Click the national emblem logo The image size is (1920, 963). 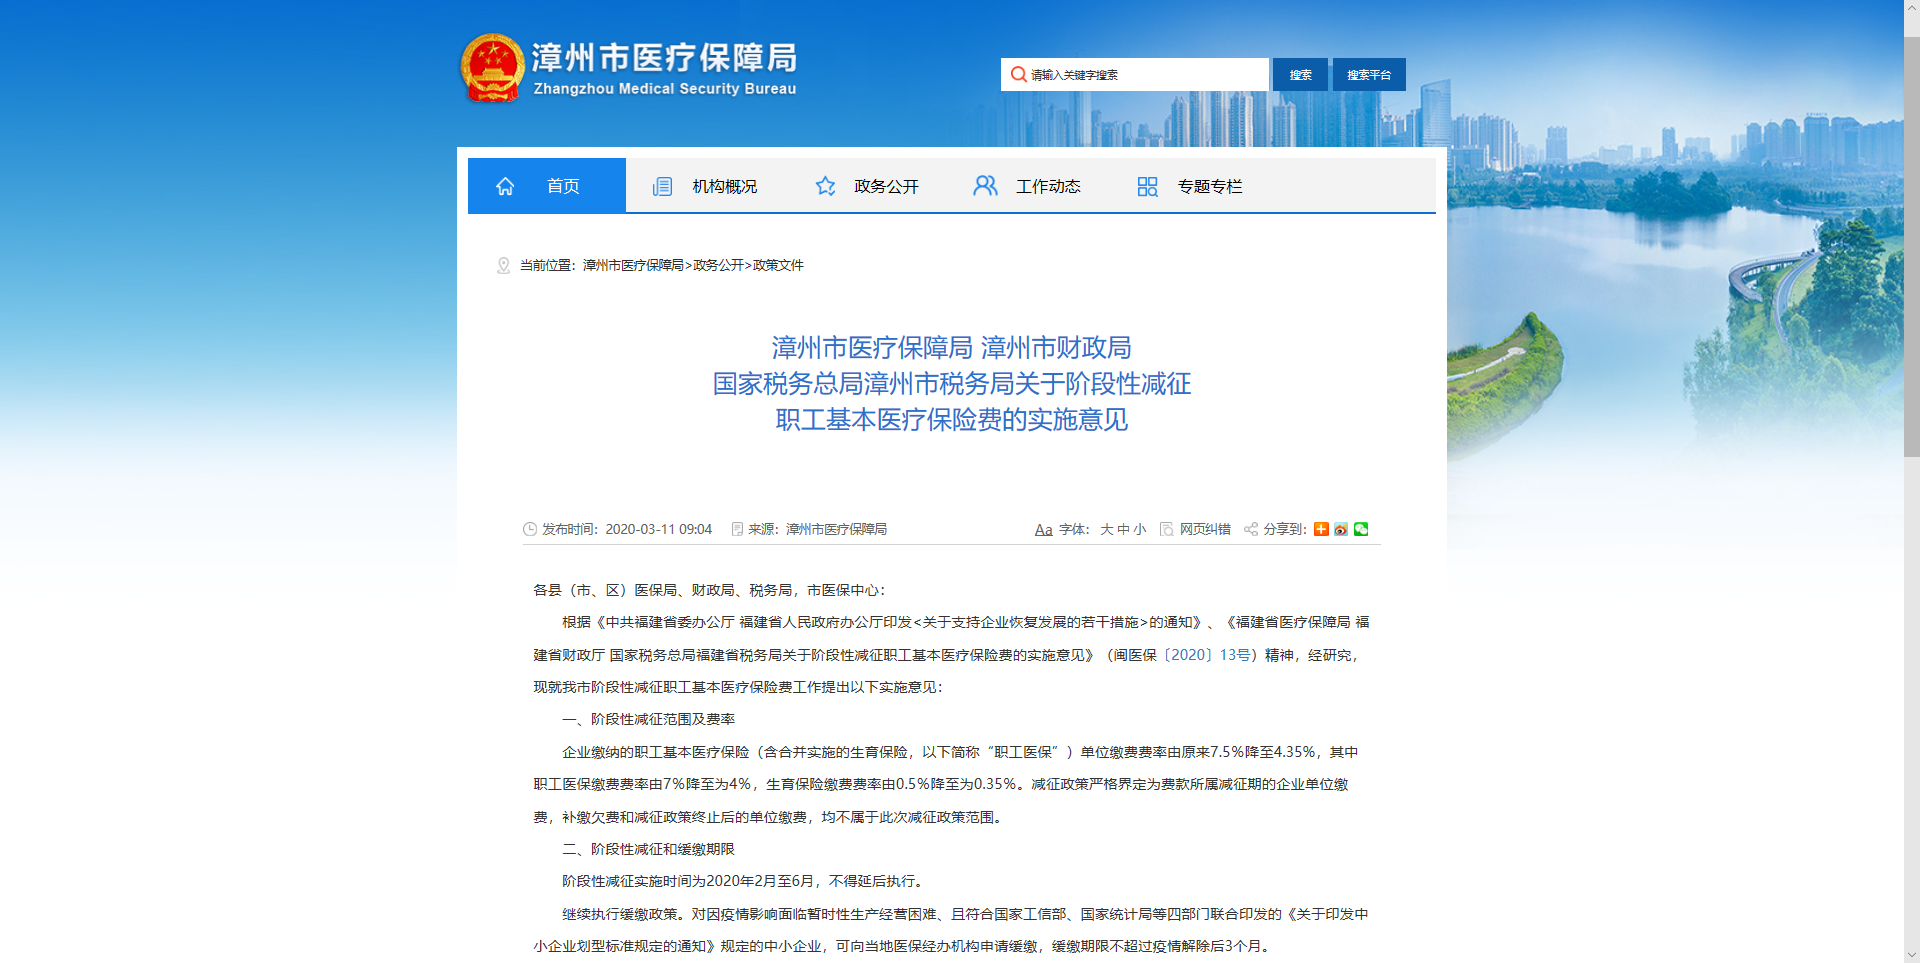pos(491,68)
